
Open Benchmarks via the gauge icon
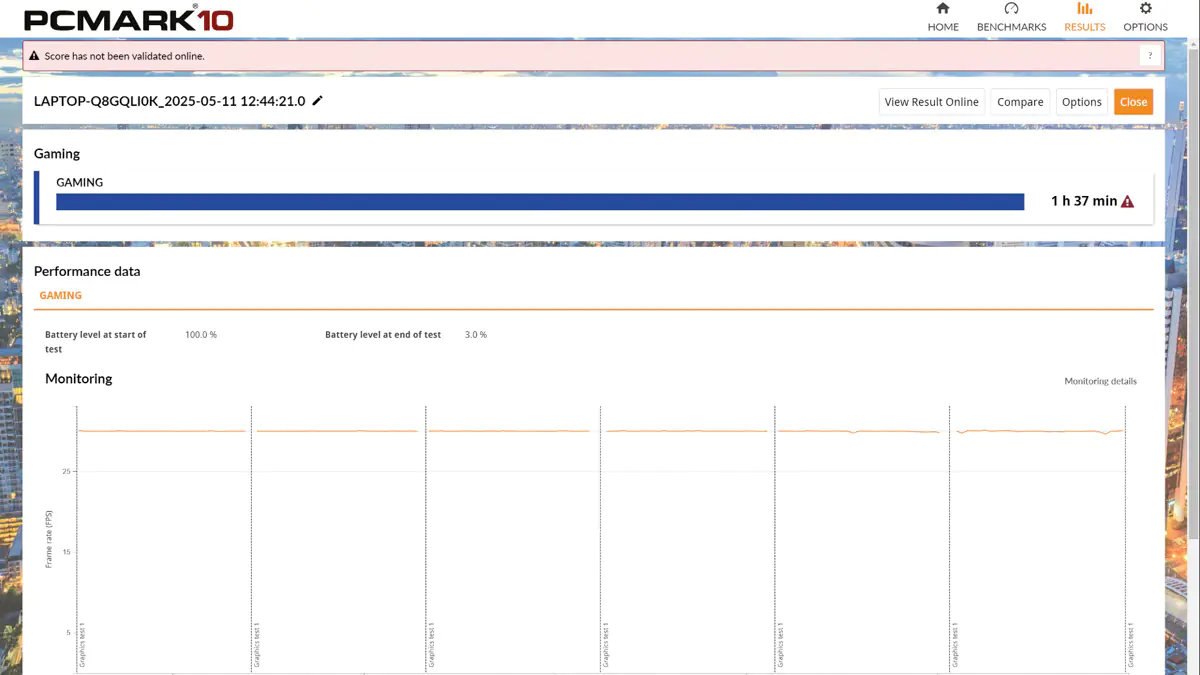point(1011,9)
